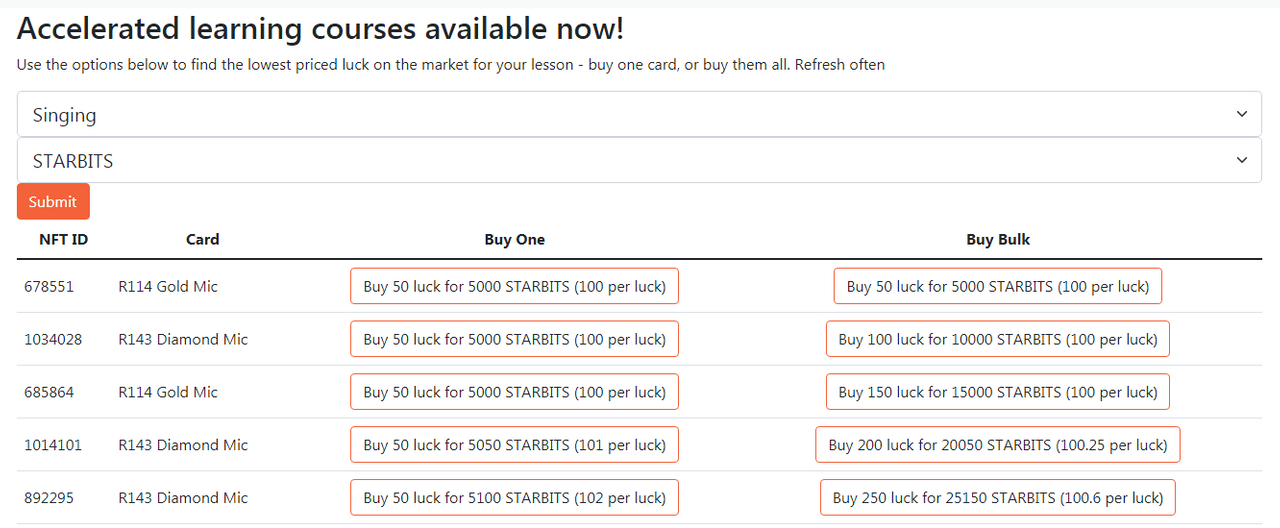Click the orange Submit button
The height and width of the screenshot is (528, 1280).
[53, 201]
